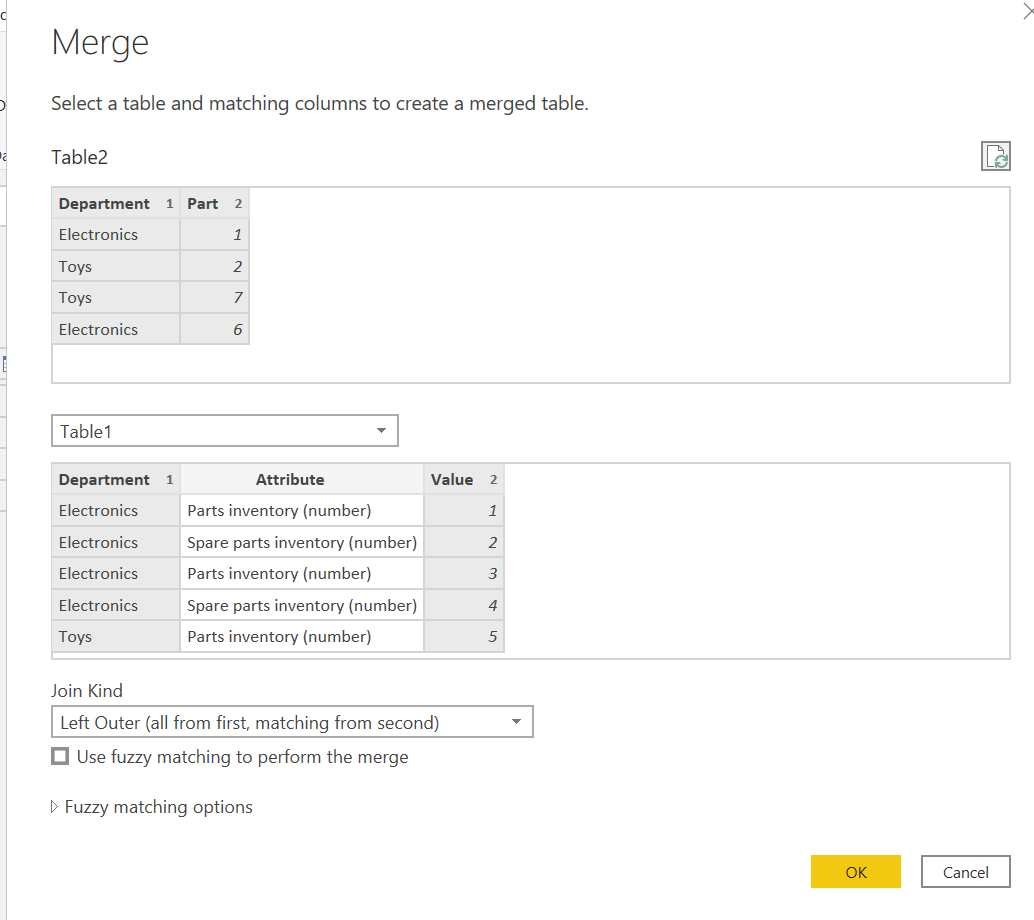Open the Join Kind dropdown

292,722
